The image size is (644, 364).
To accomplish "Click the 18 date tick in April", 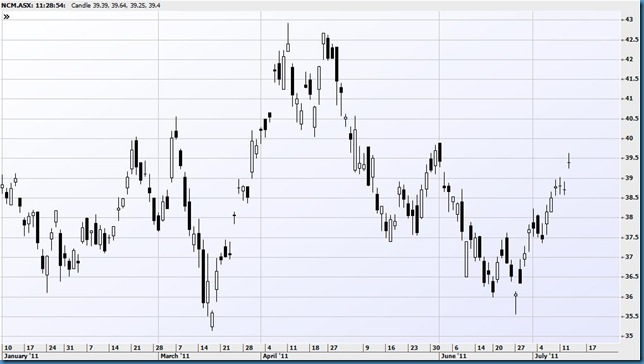I will pos(315,348).
